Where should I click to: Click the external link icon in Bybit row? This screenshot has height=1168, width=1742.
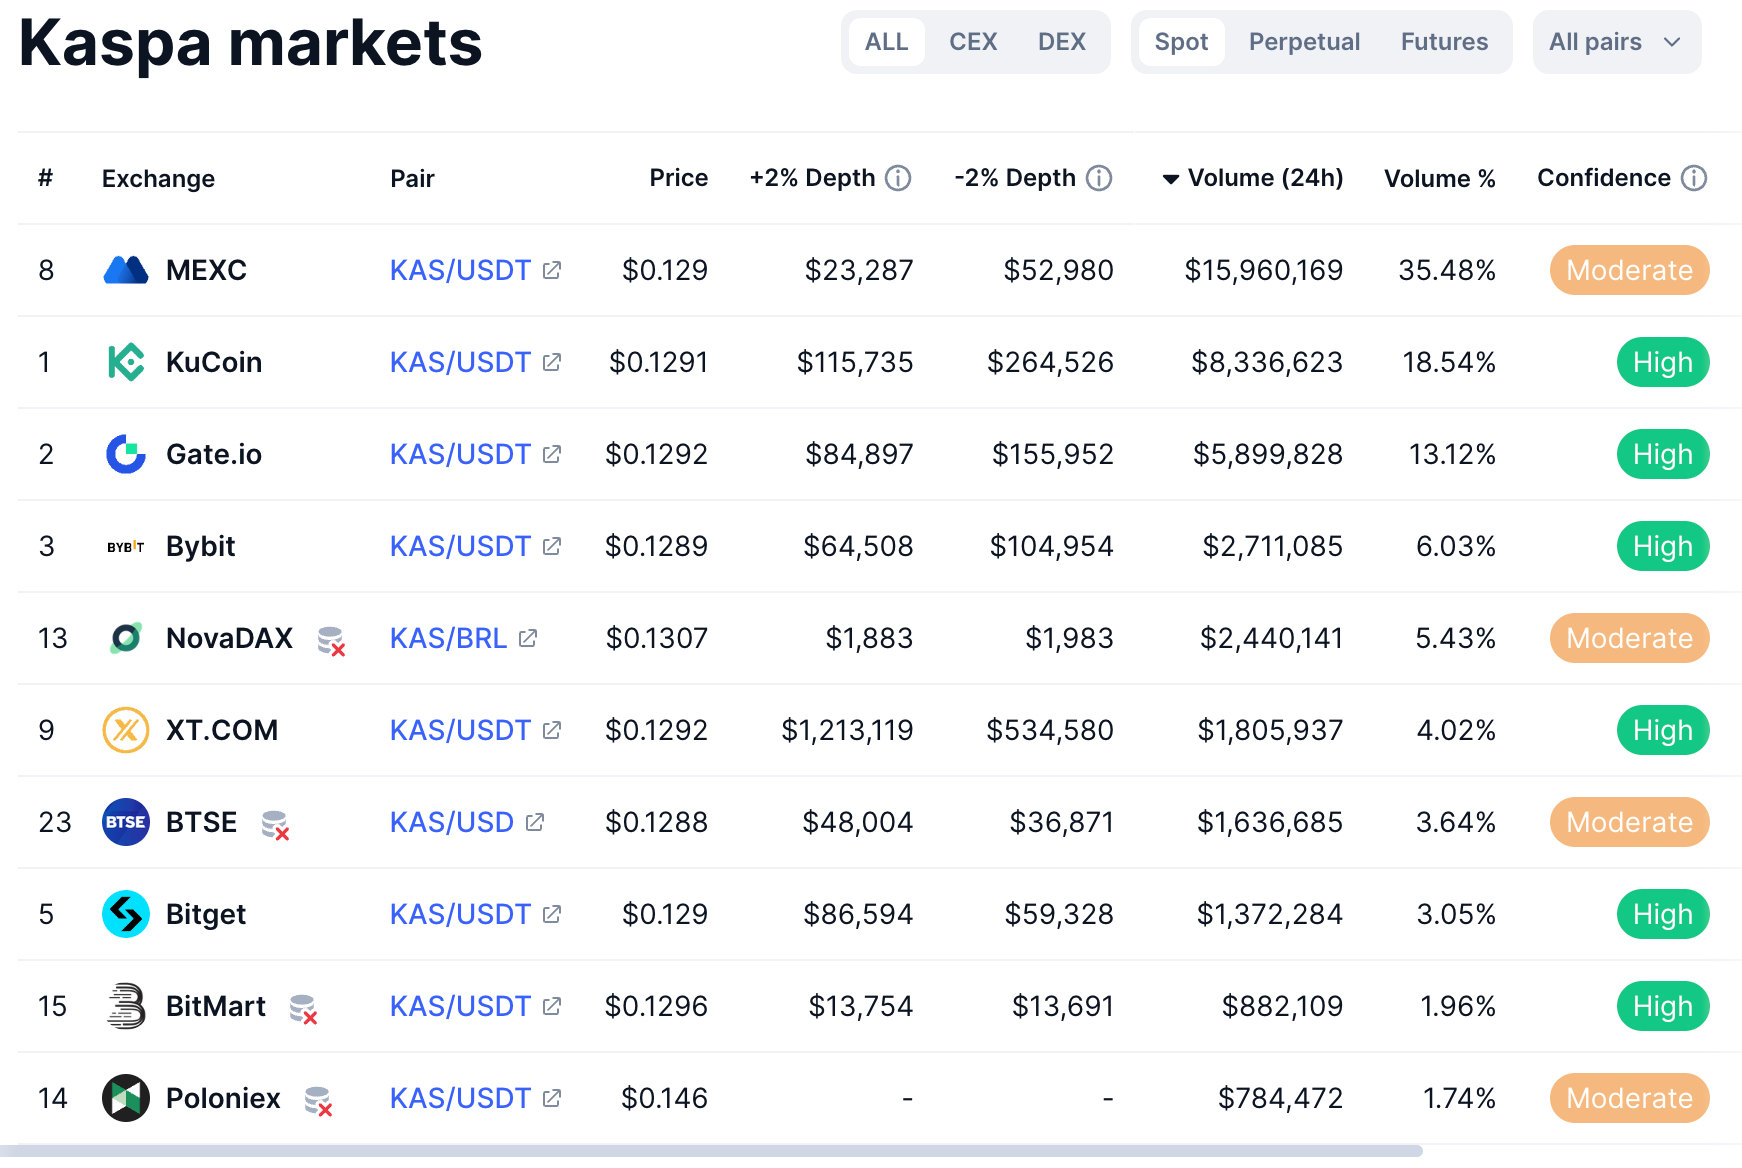(552, 546)
